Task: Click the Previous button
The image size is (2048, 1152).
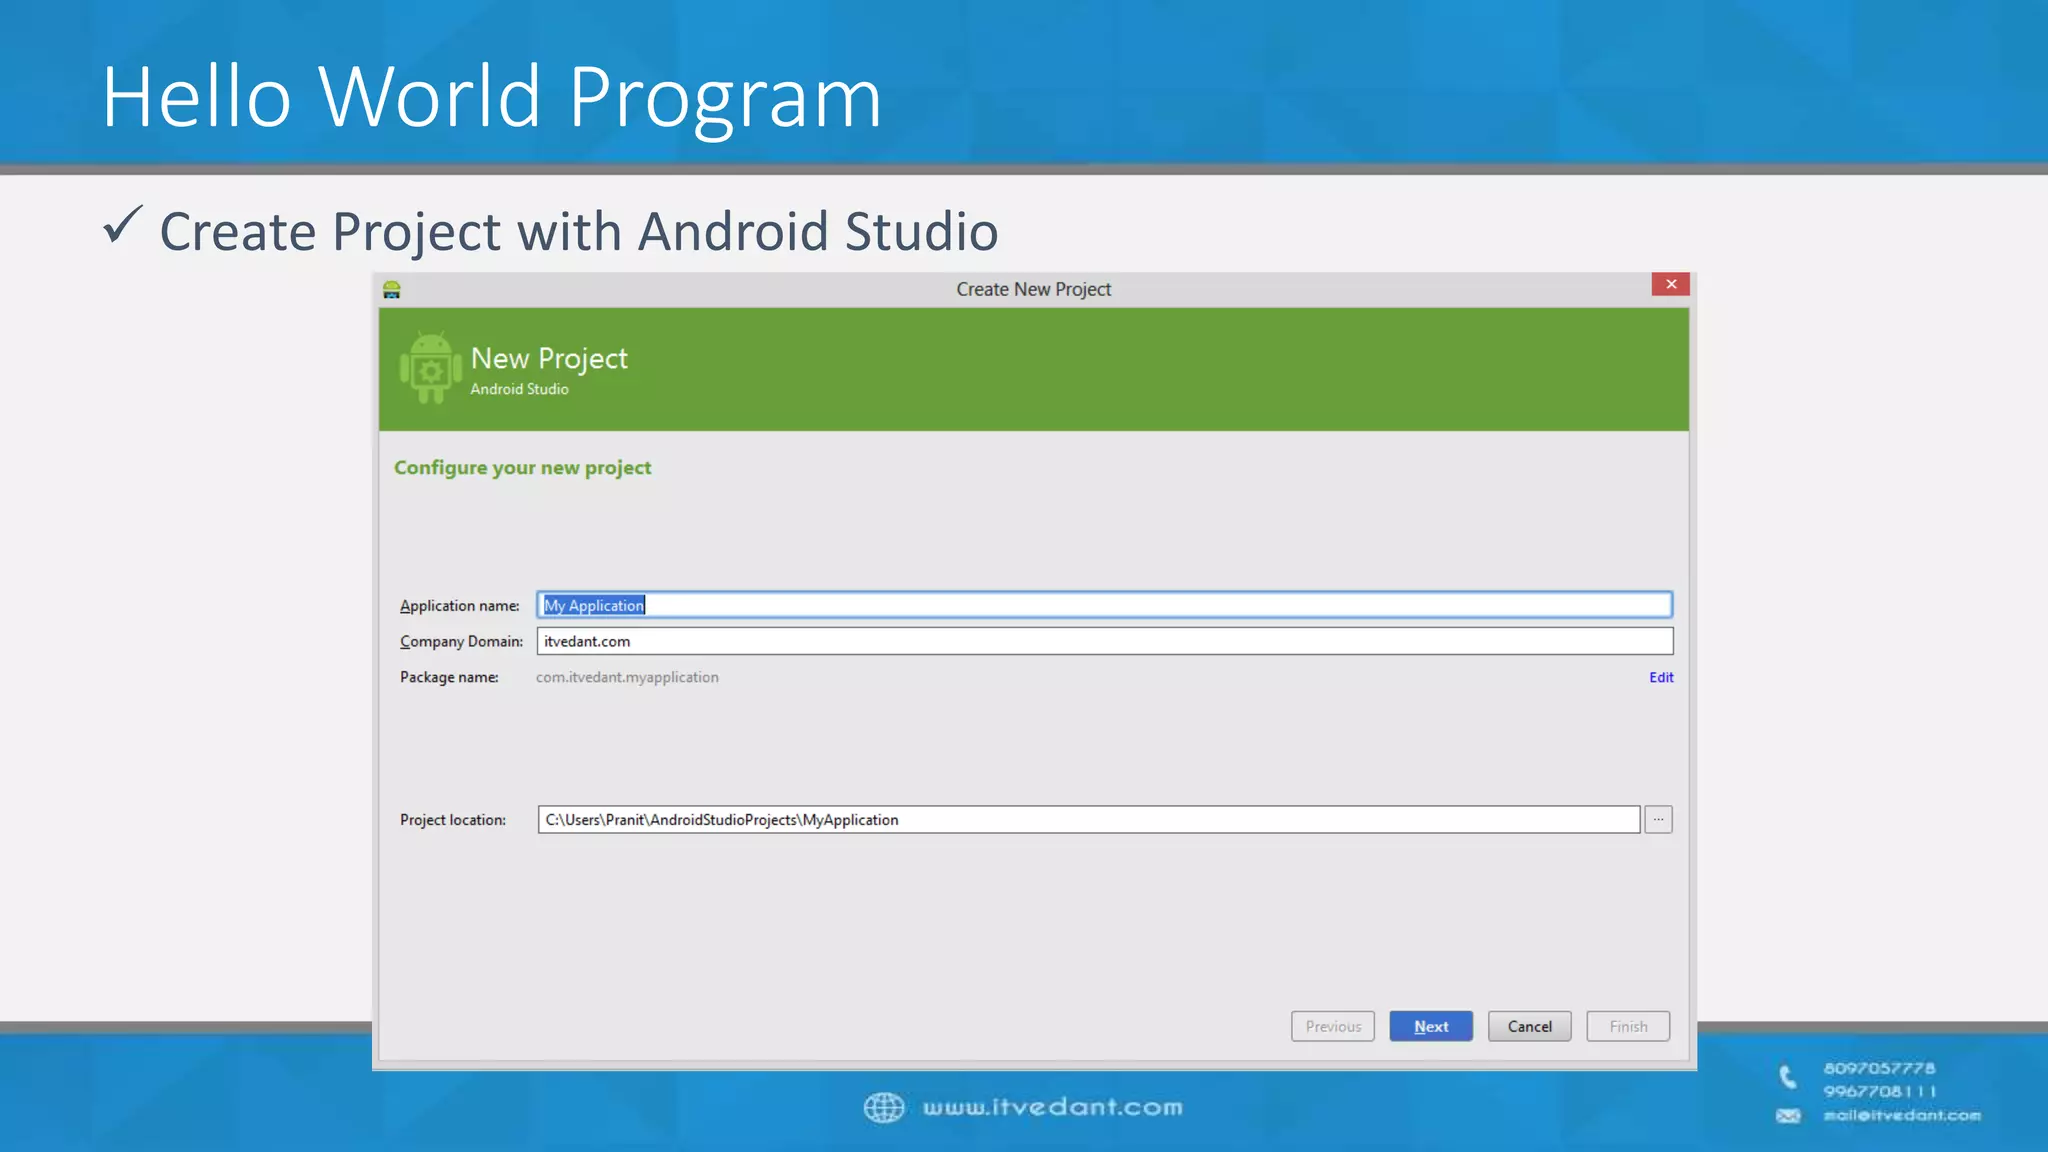Action: coord(1333,1027)
